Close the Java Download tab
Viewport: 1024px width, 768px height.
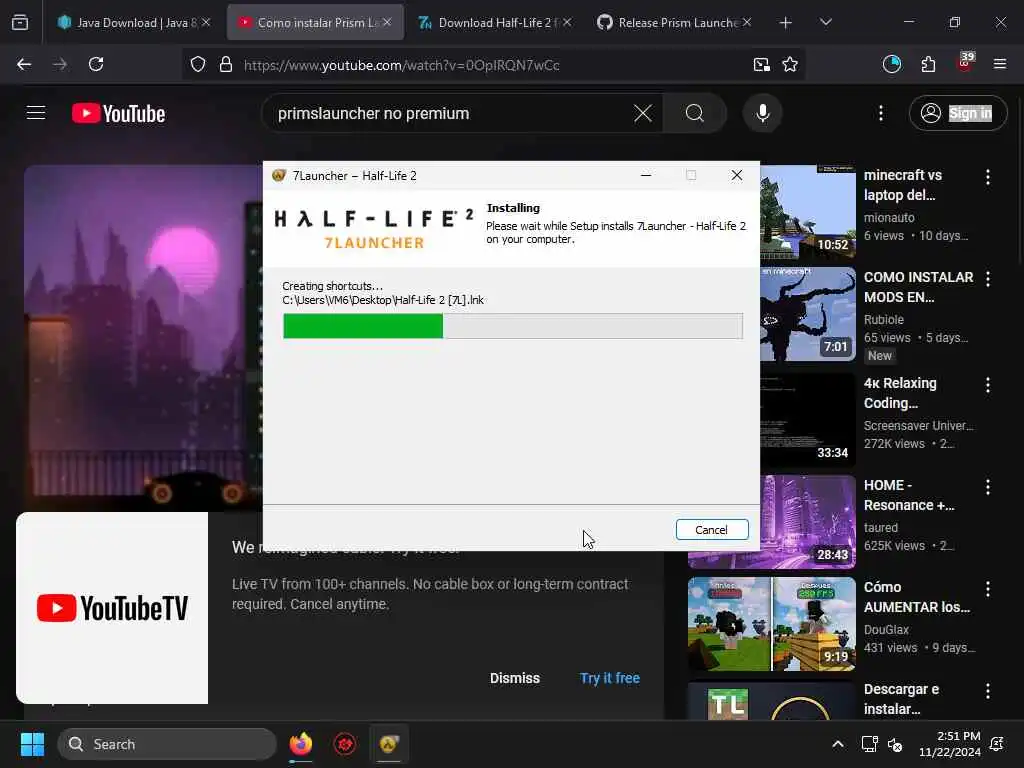(206, 22)
